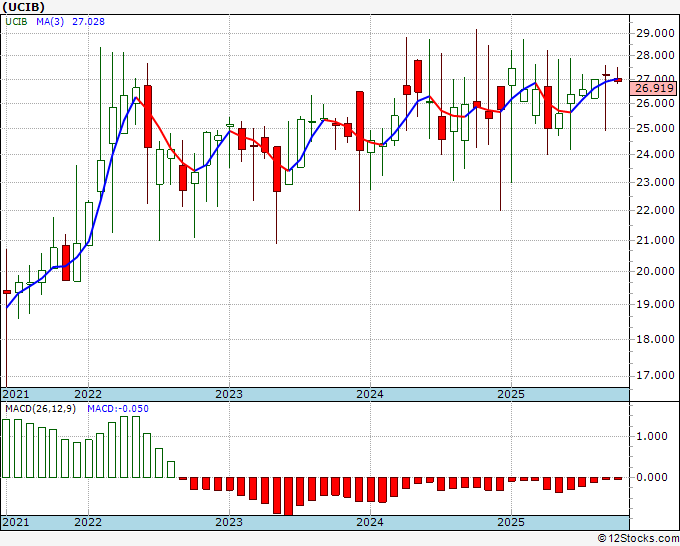
Task: Click the 21.000 price axis label
Action: pyautogui.click(x=655, y=240)
